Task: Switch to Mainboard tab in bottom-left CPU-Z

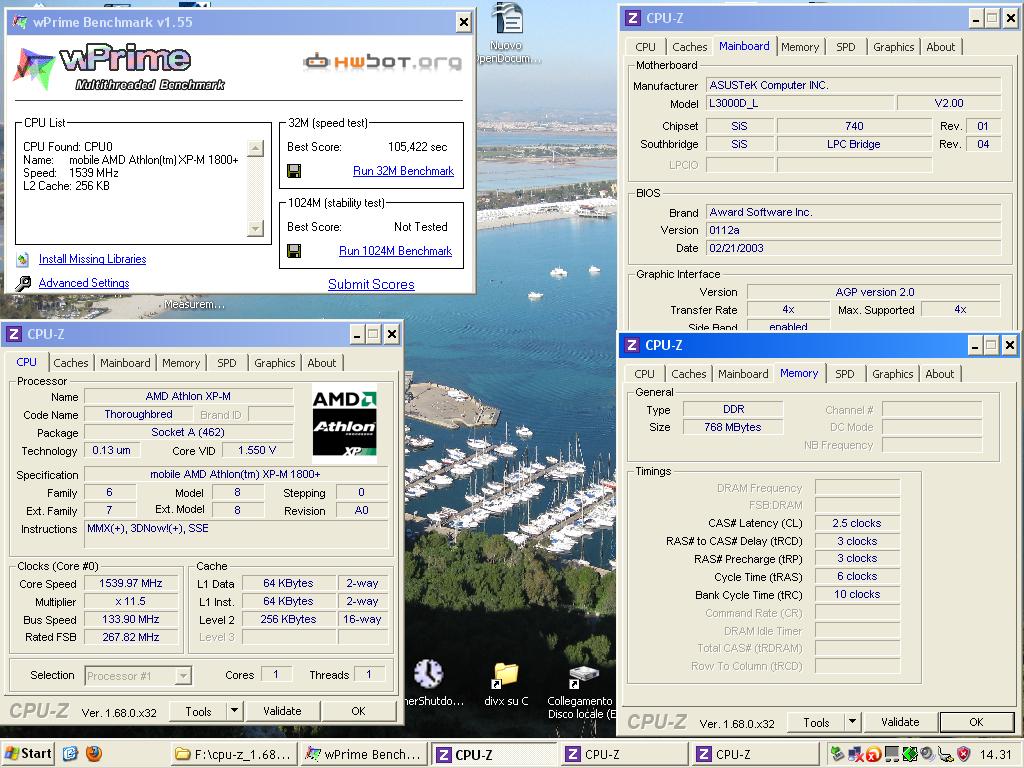Action: tap(125, 363)
